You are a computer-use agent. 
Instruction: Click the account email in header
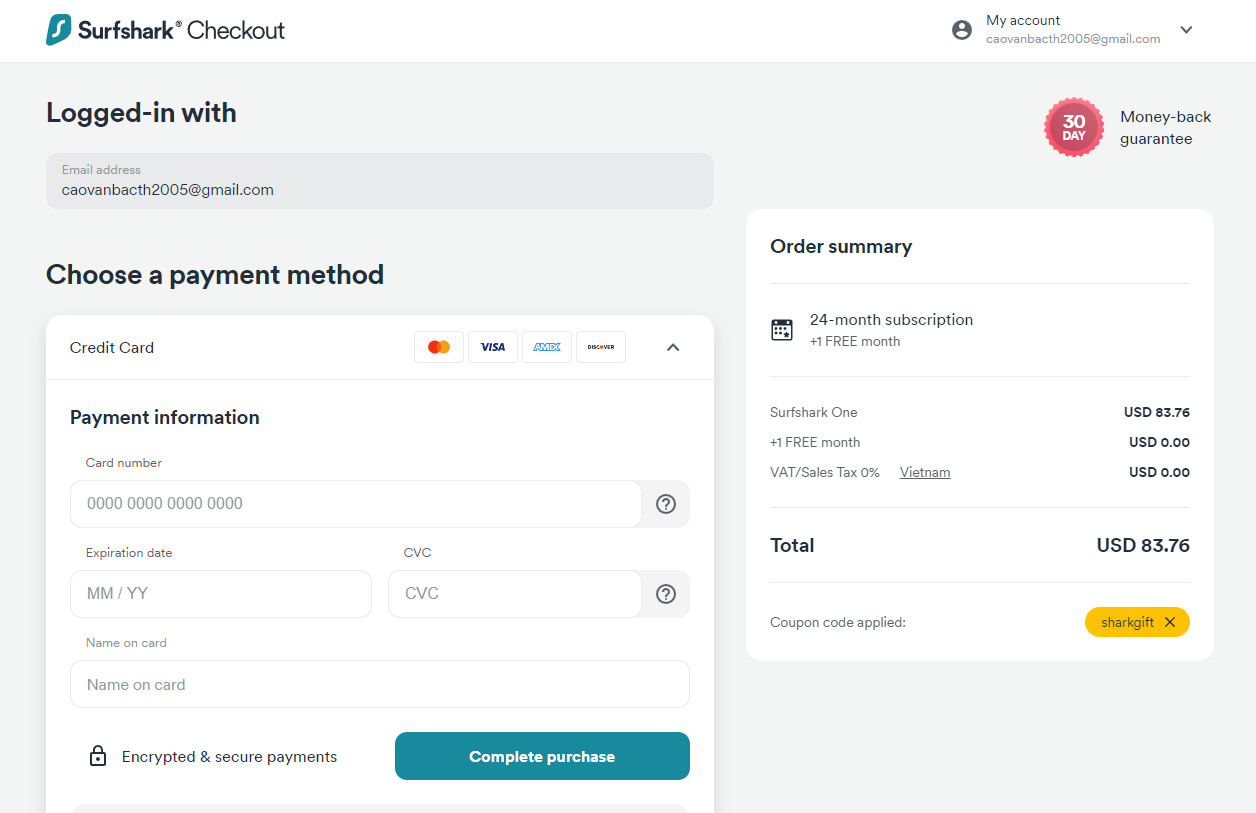pos(1073,39)
